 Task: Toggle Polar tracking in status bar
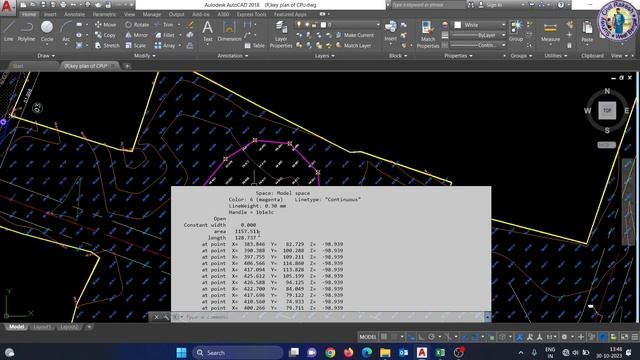tap(432, 337)
